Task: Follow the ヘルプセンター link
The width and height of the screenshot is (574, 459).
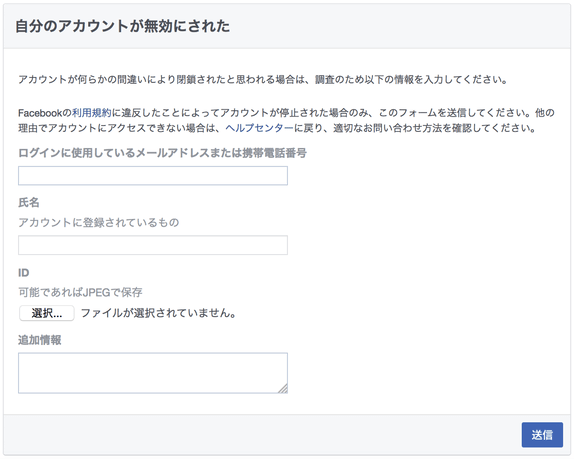Action: click(x=260, y=128)
